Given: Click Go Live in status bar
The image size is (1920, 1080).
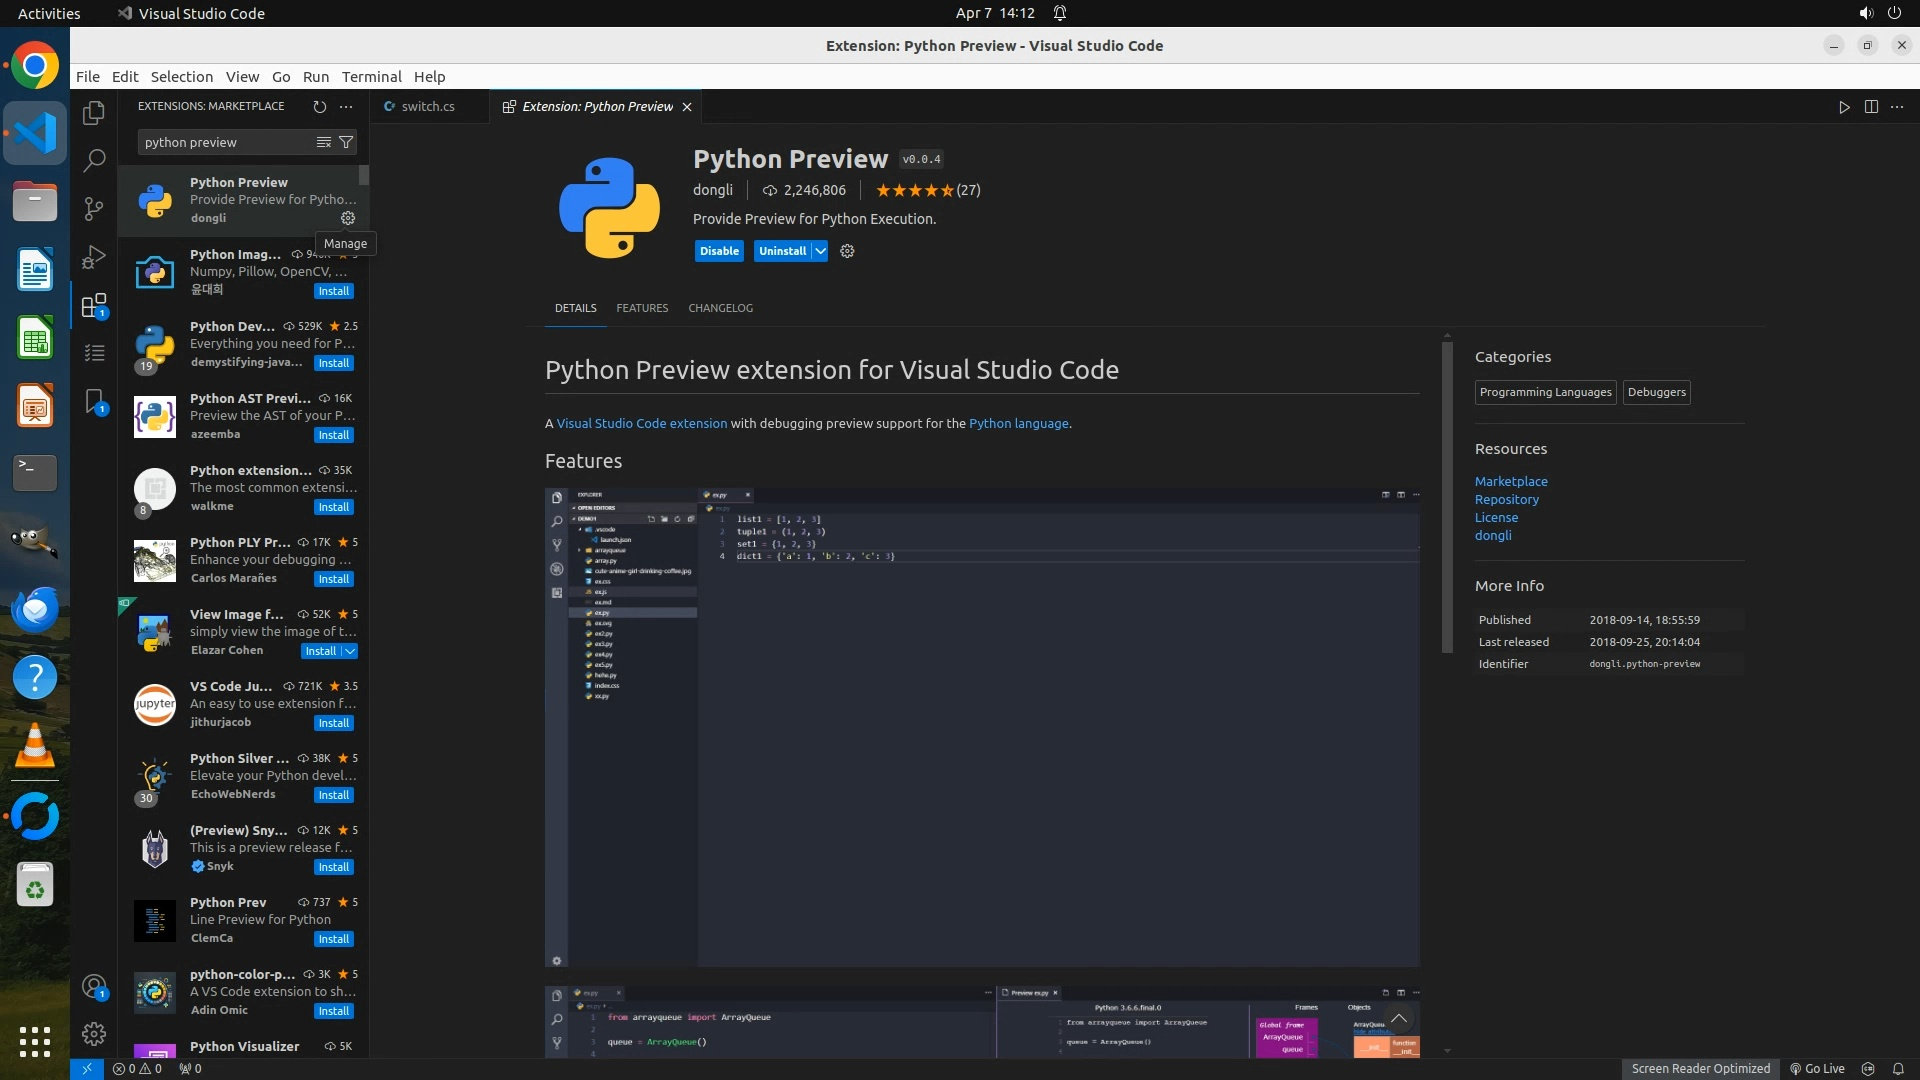Looking at the screenshot, I should [x=1817, y=1068].
